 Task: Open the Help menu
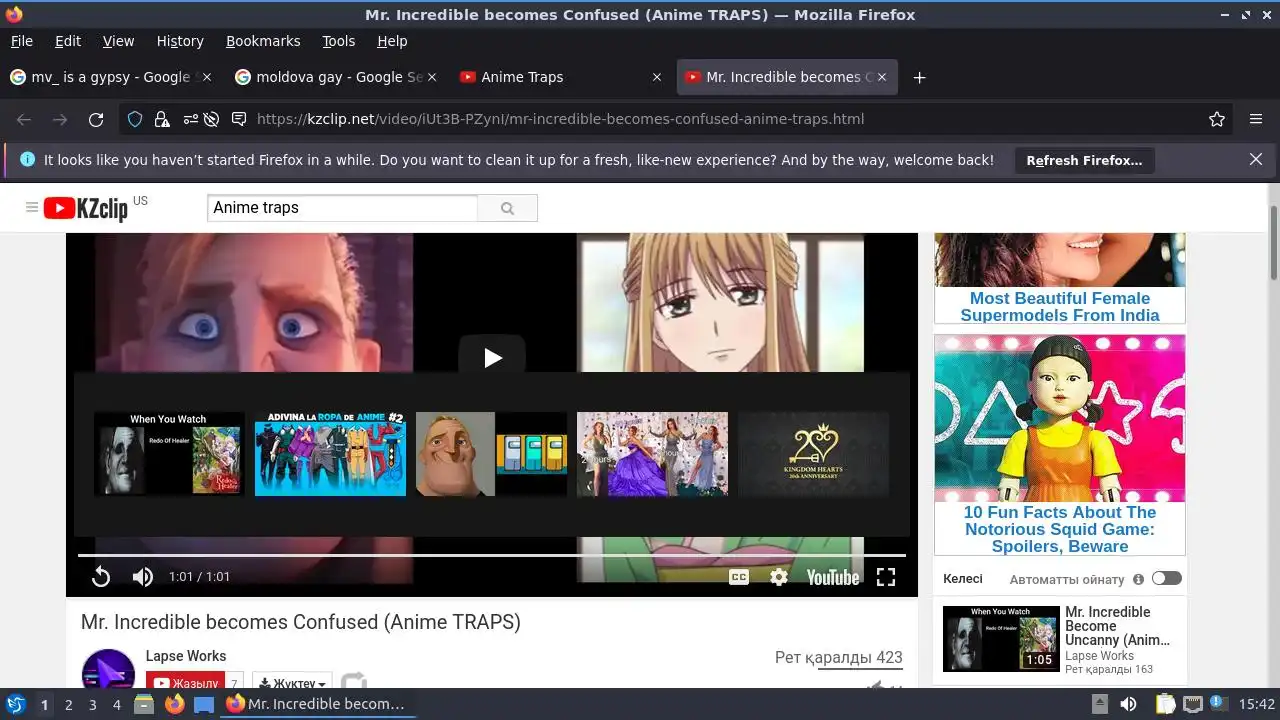pyautogui.click(x=392, y=41)
